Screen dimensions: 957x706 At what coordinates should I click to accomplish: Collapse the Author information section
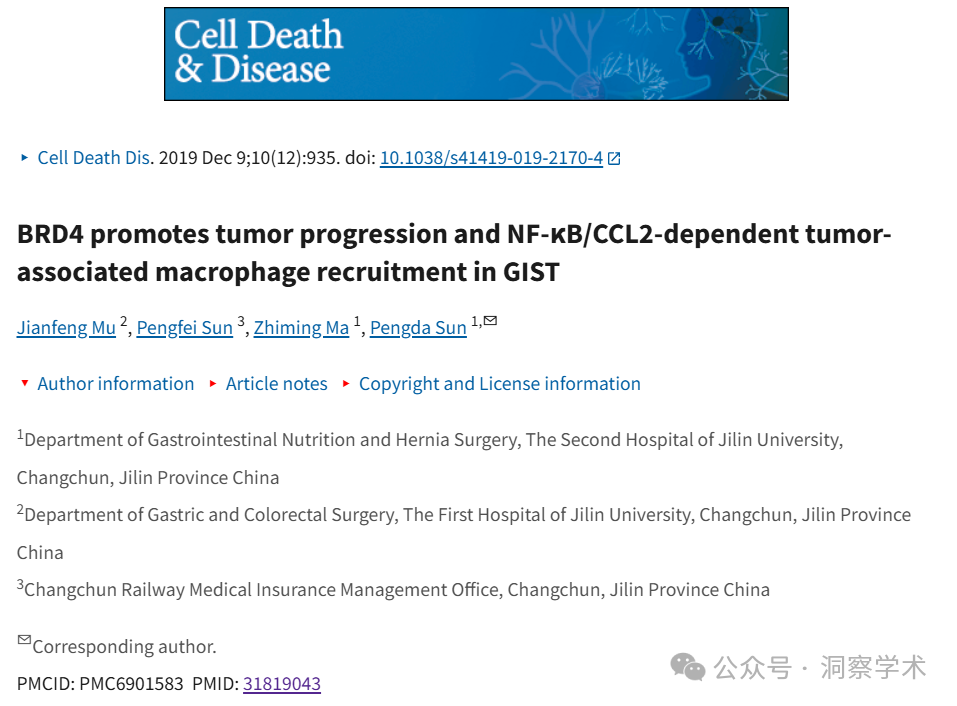(115, 384)
